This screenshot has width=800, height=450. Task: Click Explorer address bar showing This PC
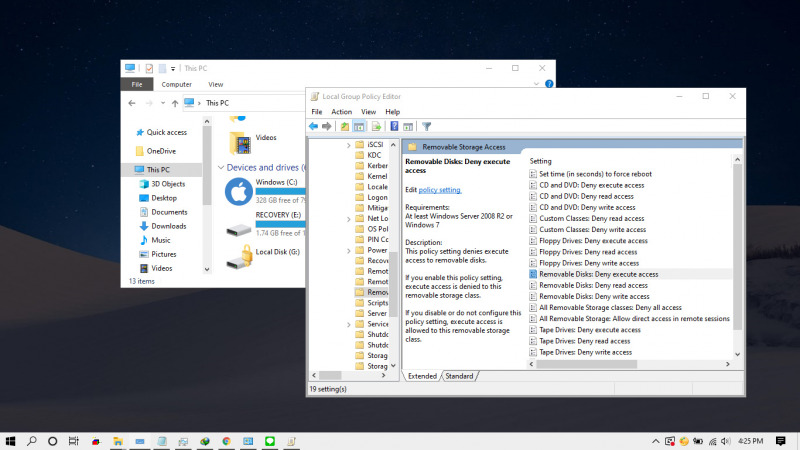(x=245, y=103)
